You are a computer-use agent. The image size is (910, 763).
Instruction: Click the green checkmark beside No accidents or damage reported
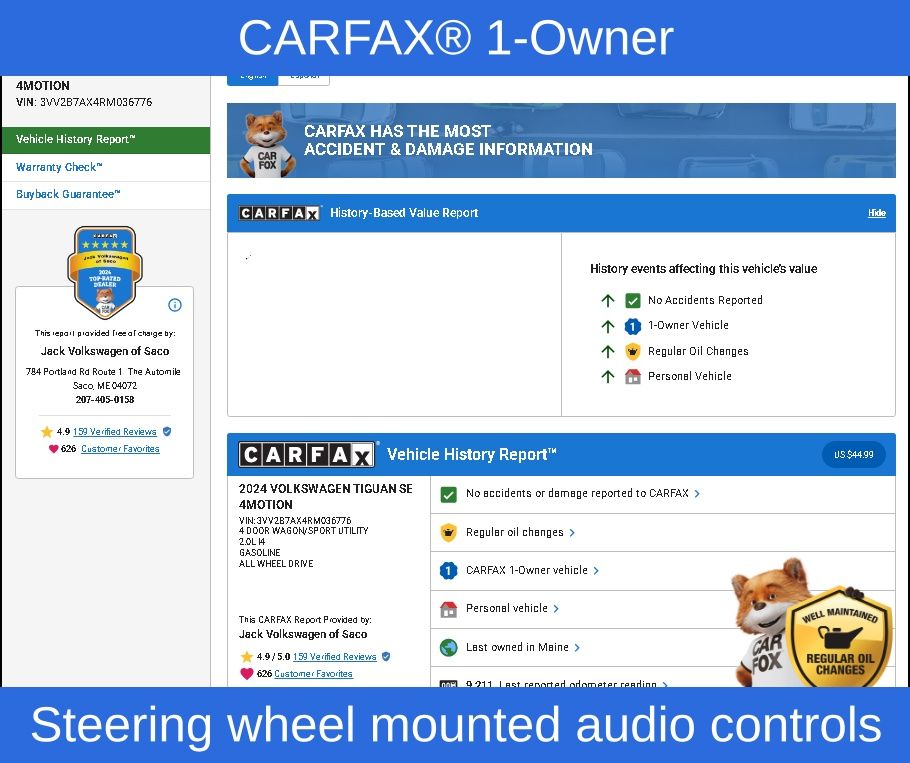[x=449, y=494]
